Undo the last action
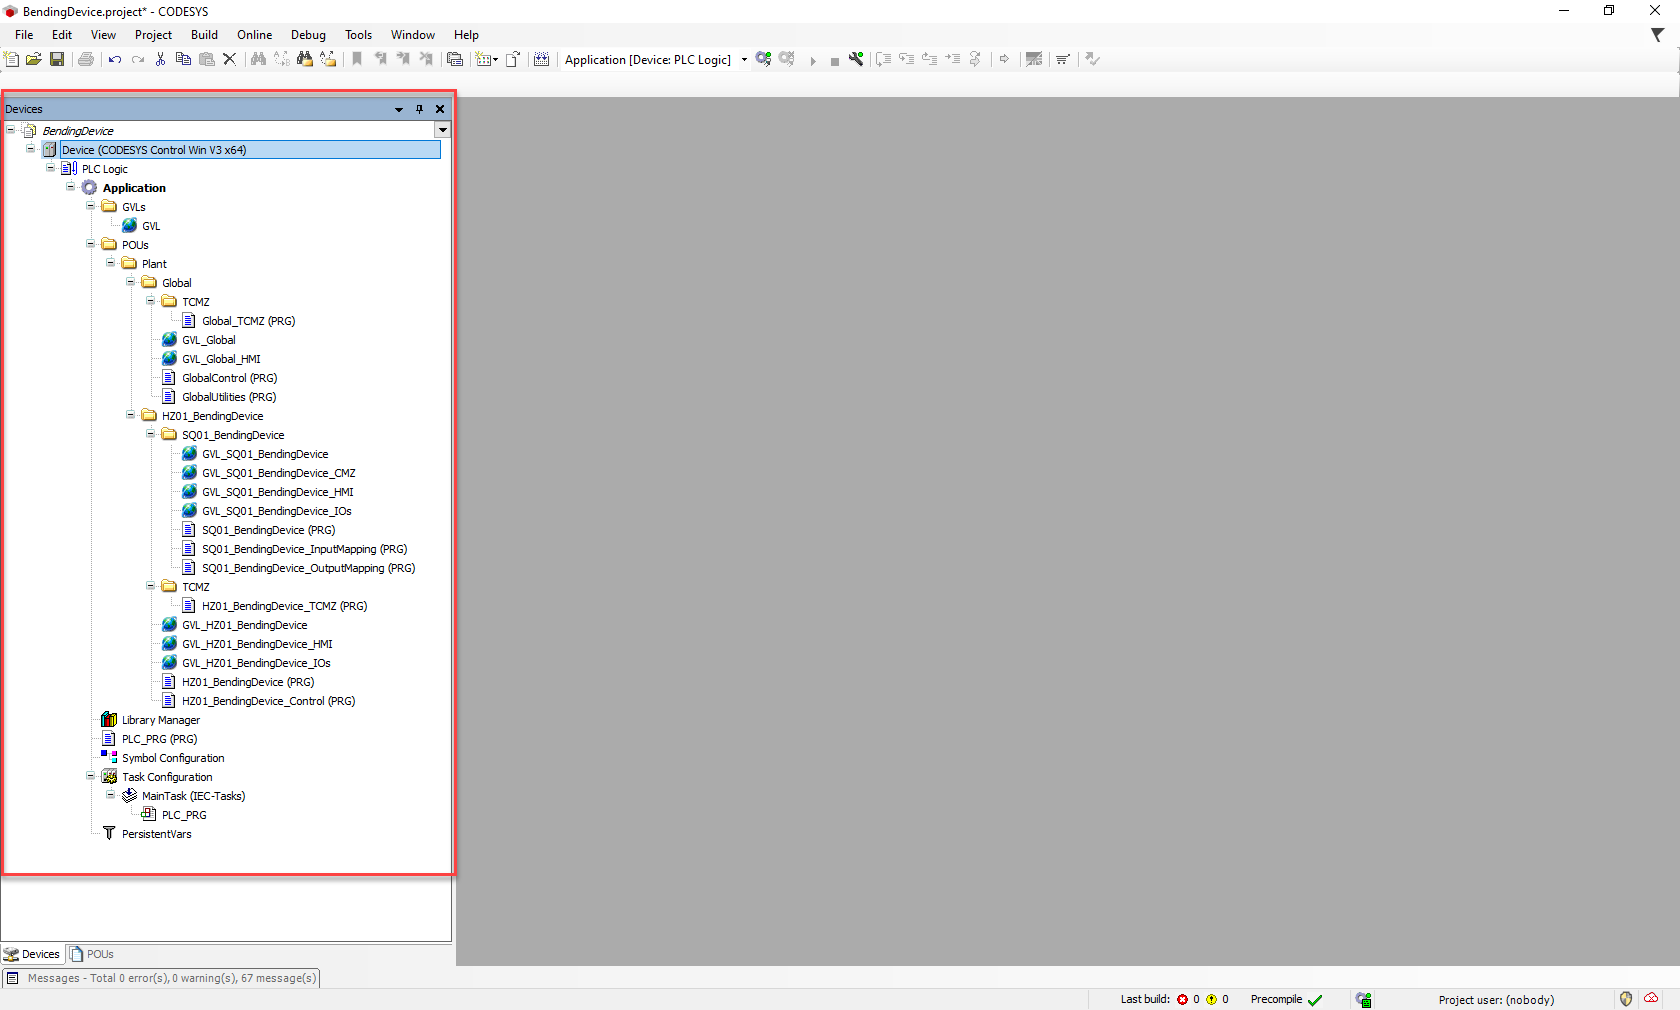 coord(114,59)
